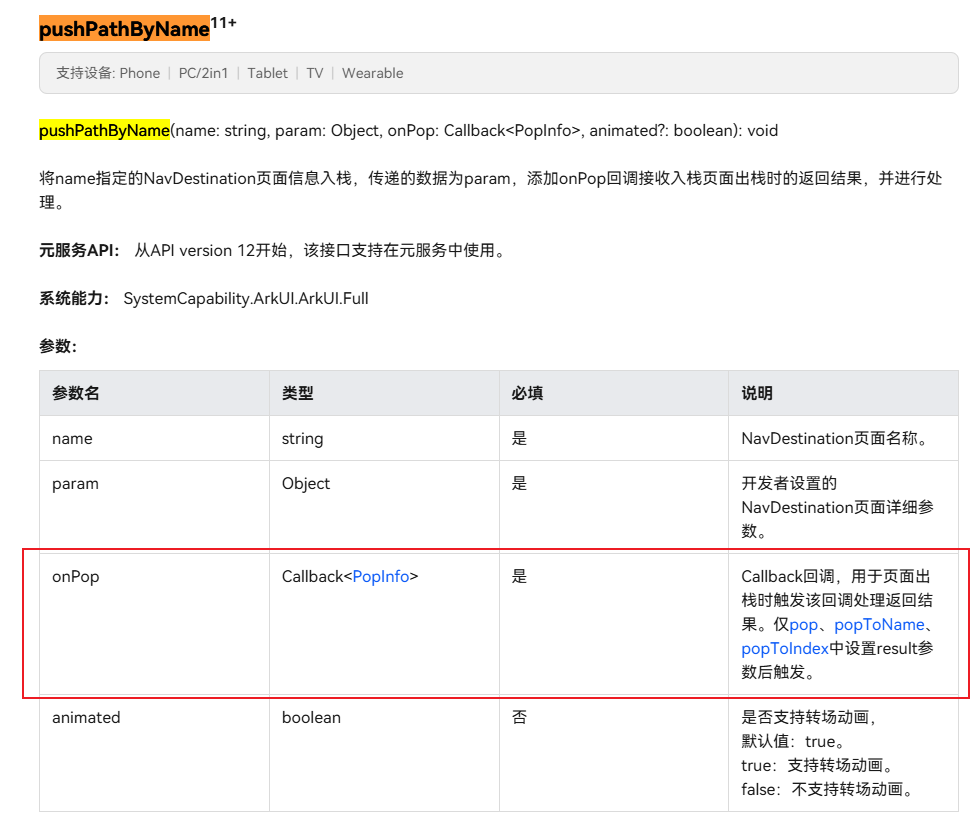Open the PopInfo type link

pos(380,577)
